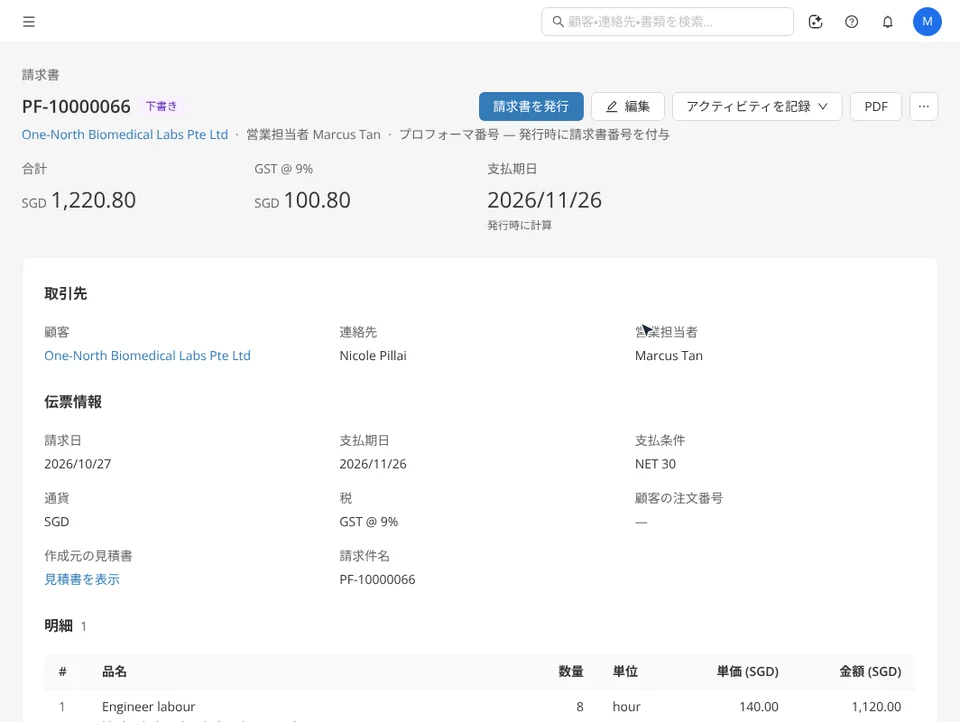Screen dimensions: 960x722
Task: Follow the 見積書を表示 link
Action: click(x=82, y=579)
